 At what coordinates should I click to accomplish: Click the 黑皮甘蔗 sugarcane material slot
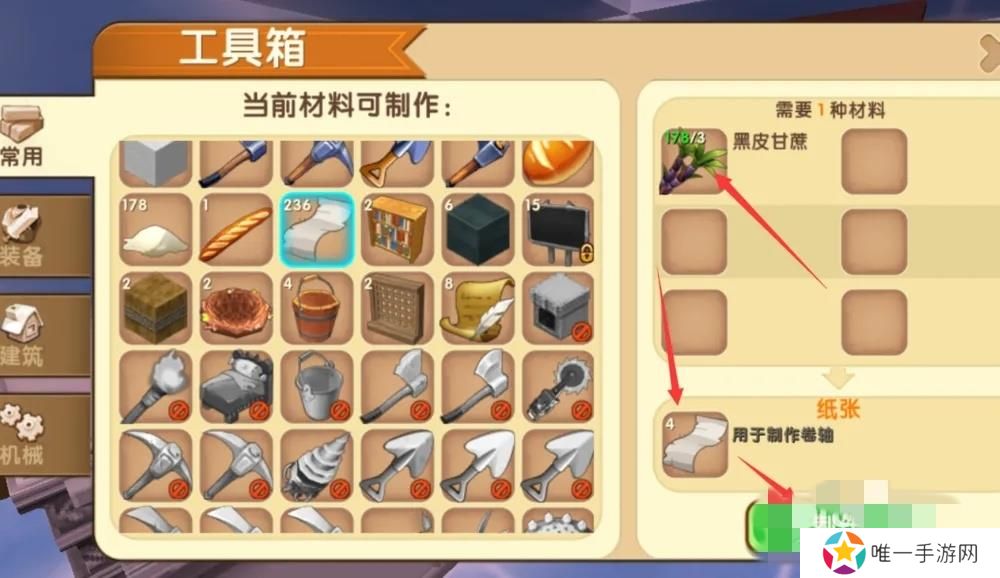(693, 161)
